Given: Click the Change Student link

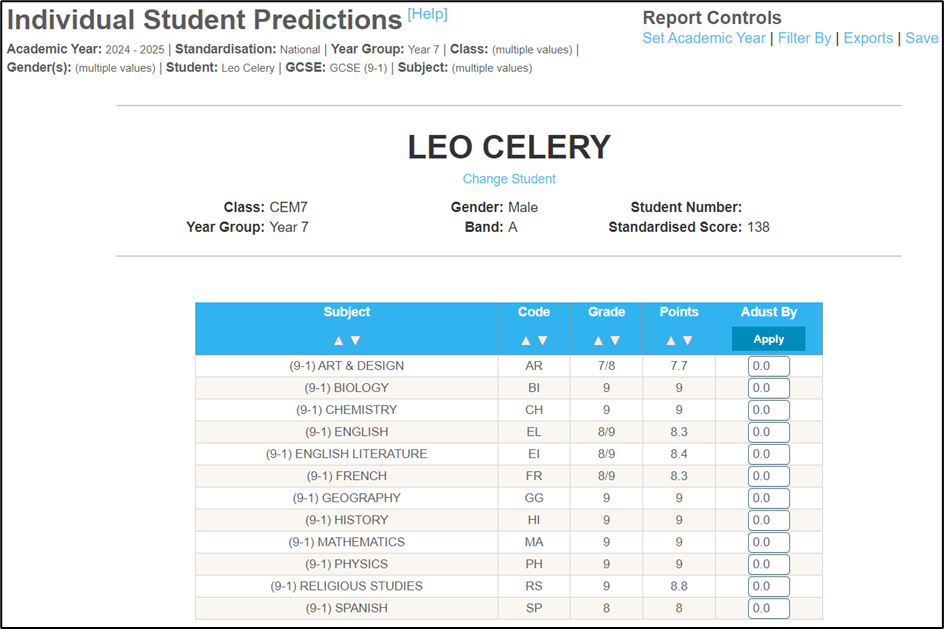Looking at the screenshot, I should [x=509, y=179].
